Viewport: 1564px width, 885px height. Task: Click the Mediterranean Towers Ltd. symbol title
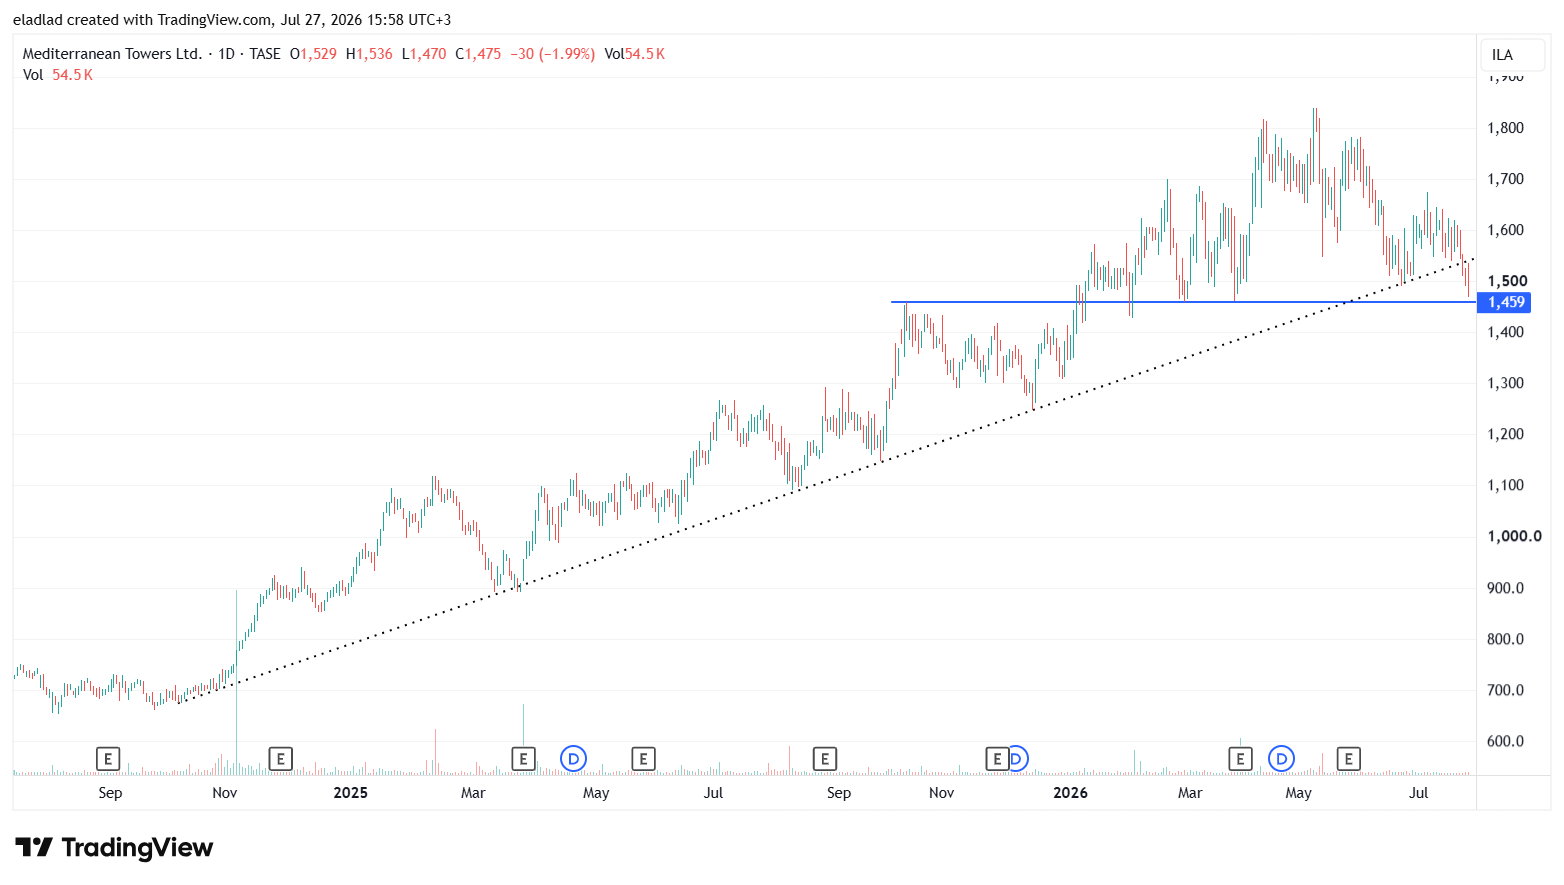[x=112, y=54]
